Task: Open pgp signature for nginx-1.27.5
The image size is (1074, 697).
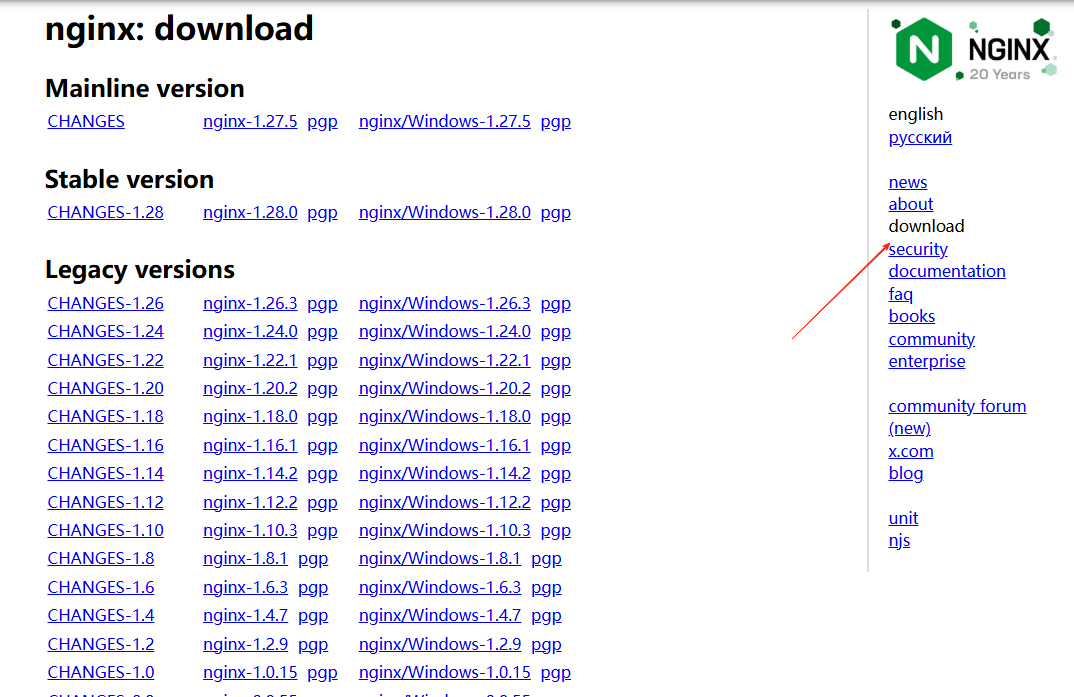Action: click(323, 123)
